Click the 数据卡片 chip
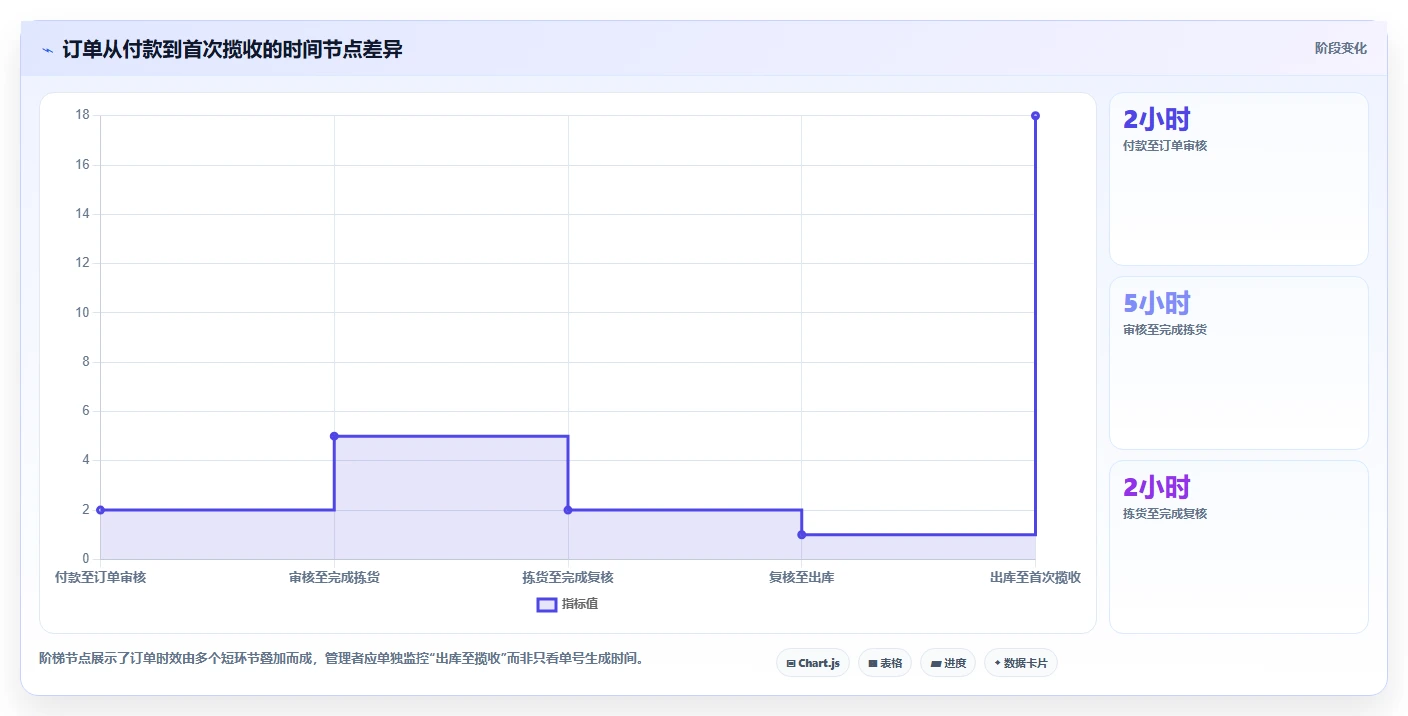Viewport: 1408px width, 716px height. tap(1021, 663)
